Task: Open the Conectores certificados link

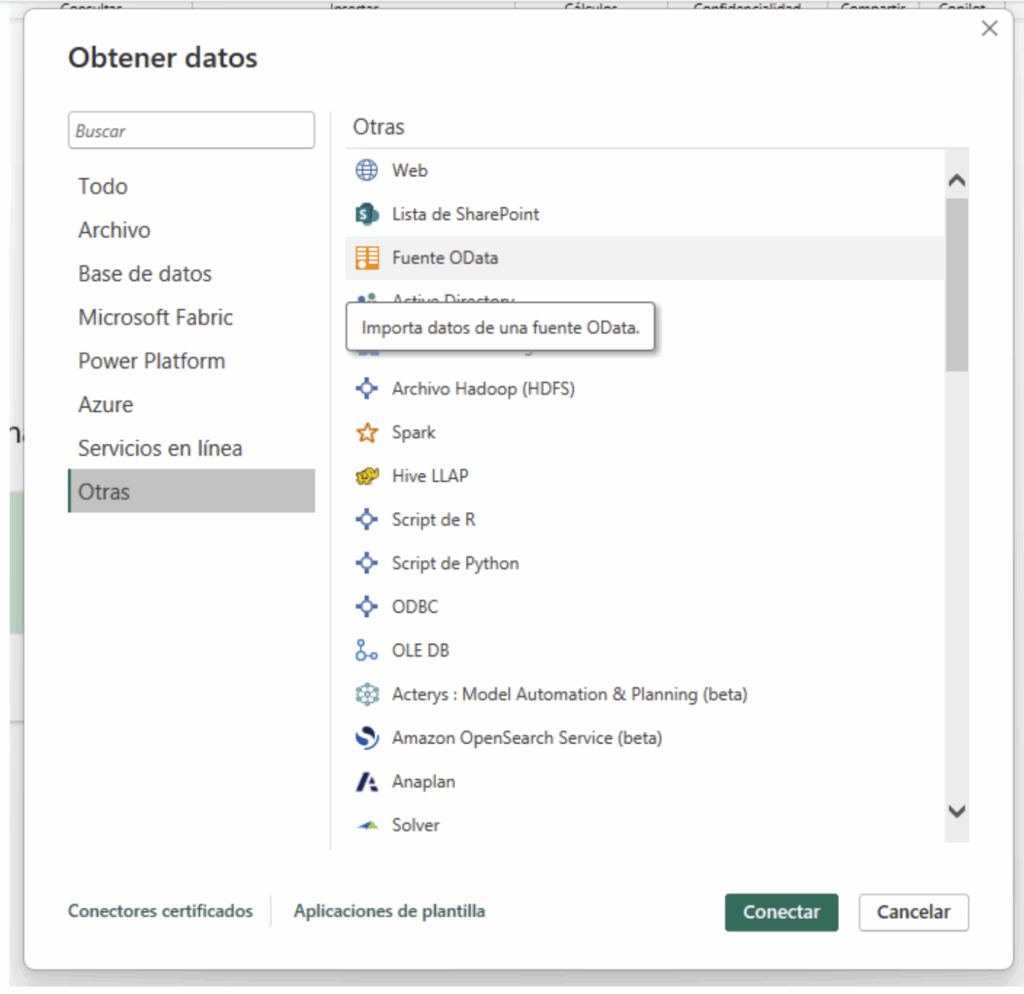Action: pos(160,911)
